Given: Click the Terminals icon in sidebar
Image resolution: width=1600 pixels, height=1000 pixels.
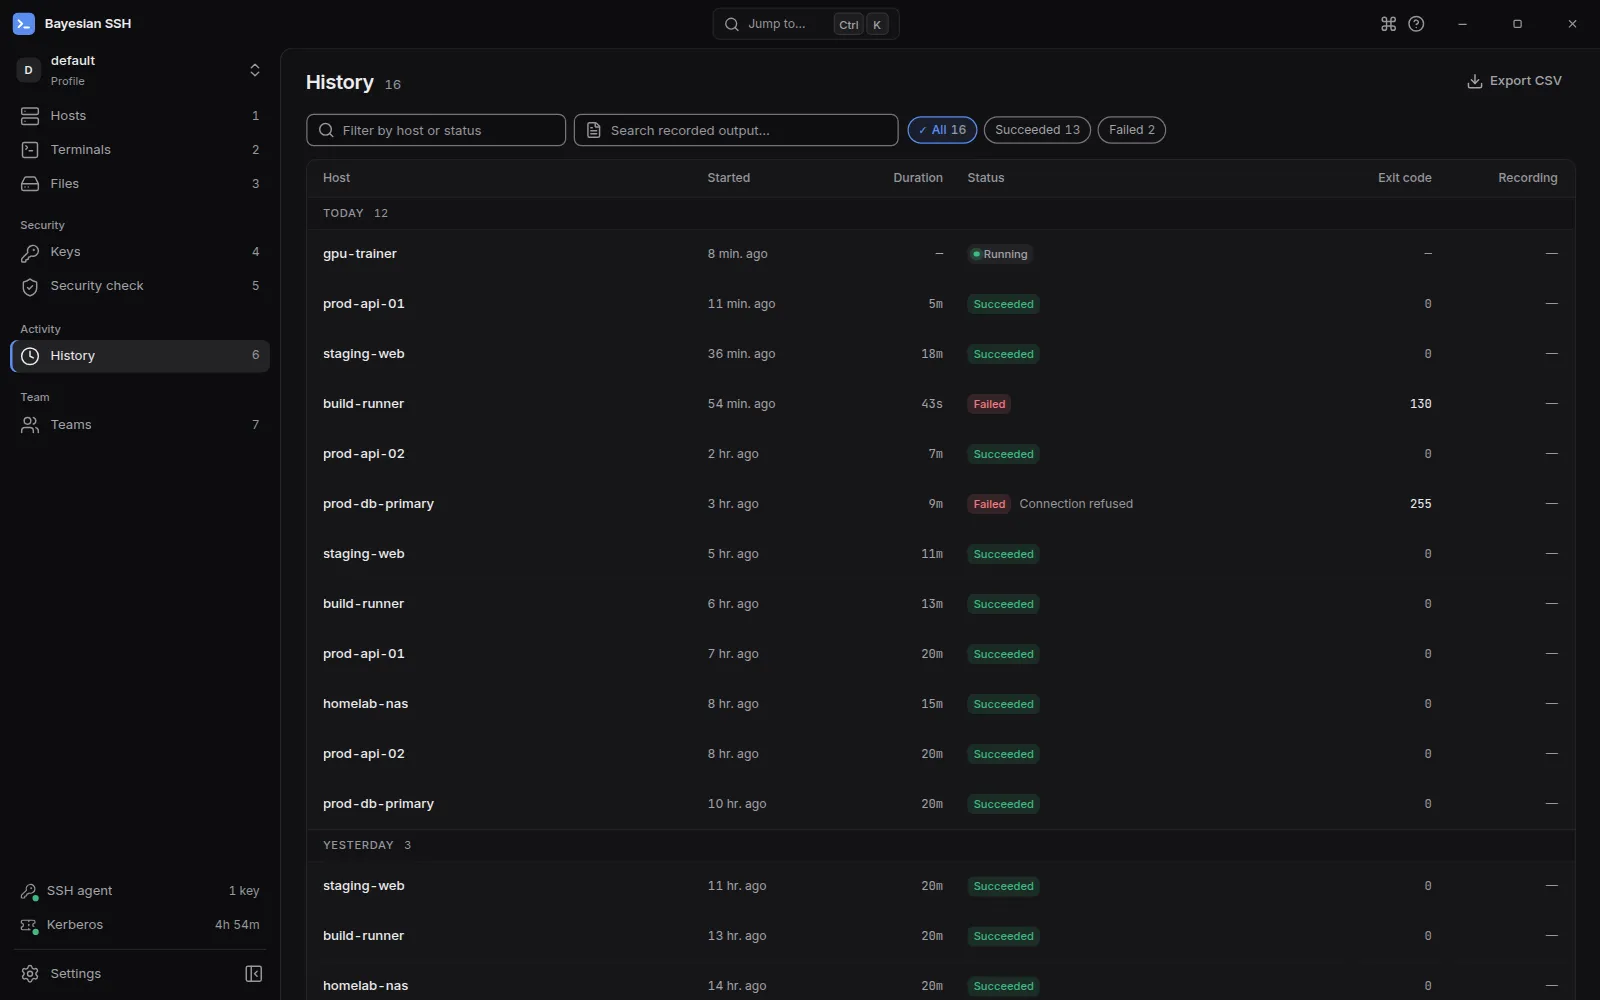Looking at the screenshot, I should (x=30, y=150).
